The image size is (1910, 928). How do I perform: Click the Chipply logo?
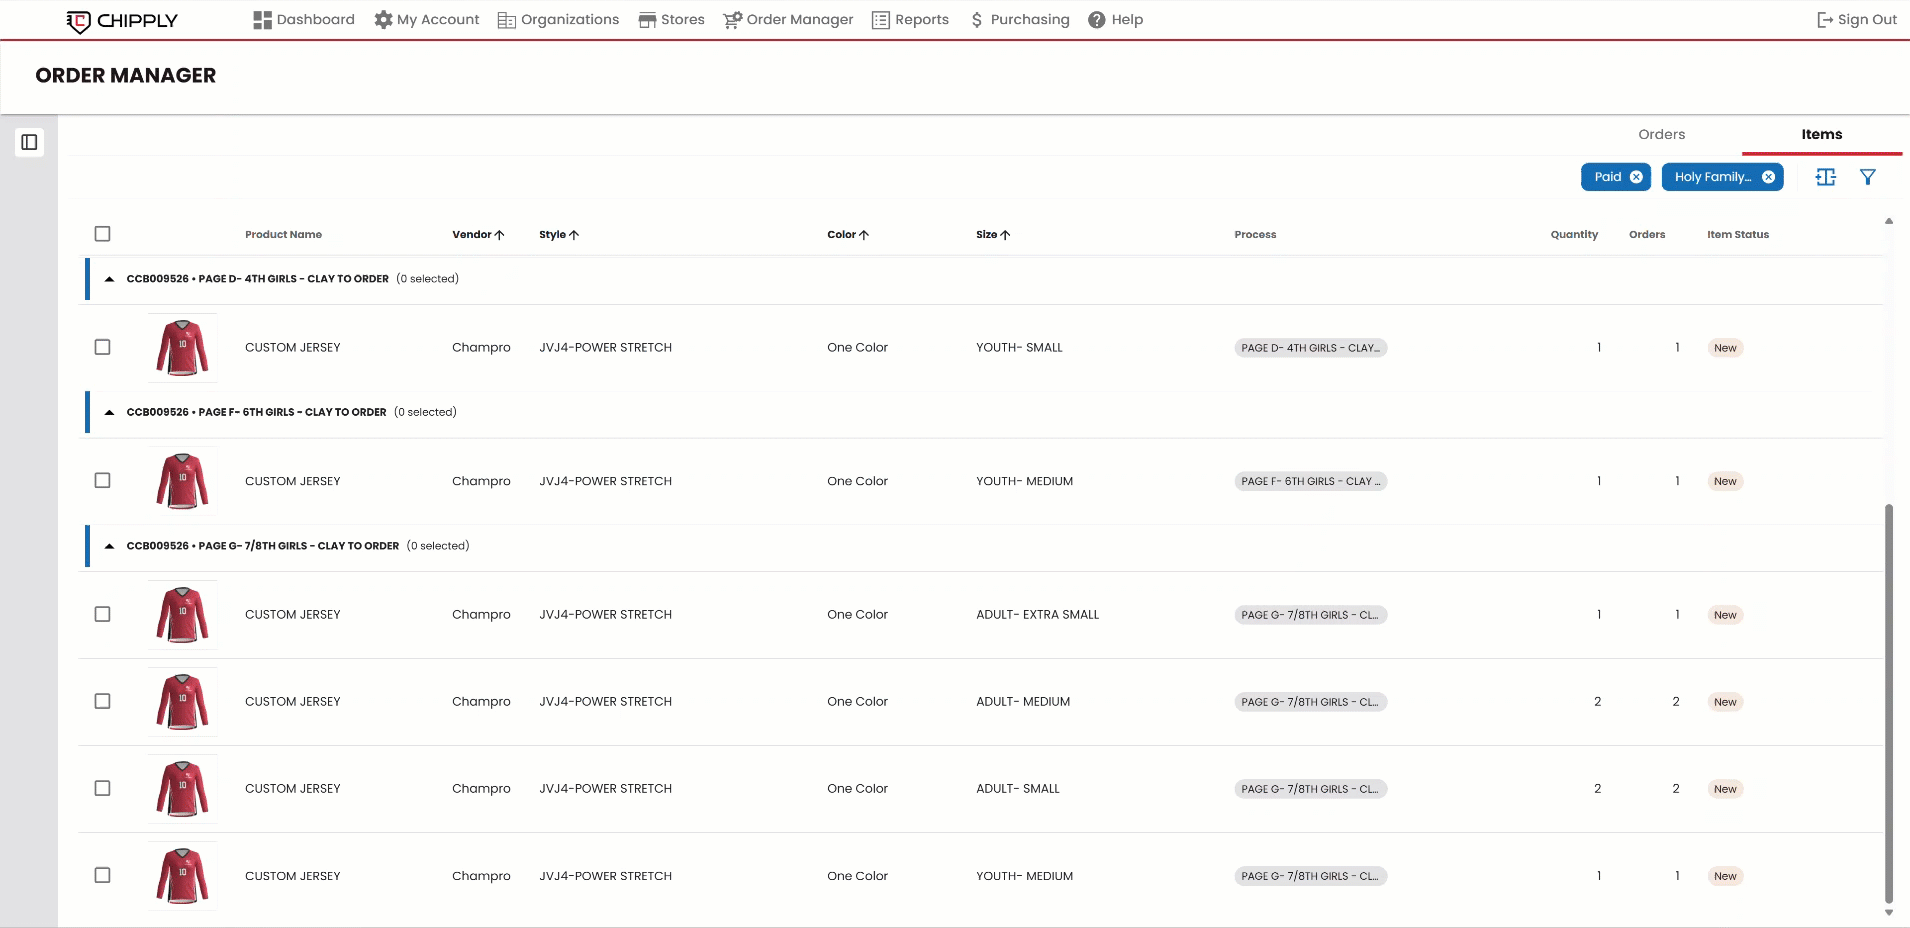[x=122, y=20]
